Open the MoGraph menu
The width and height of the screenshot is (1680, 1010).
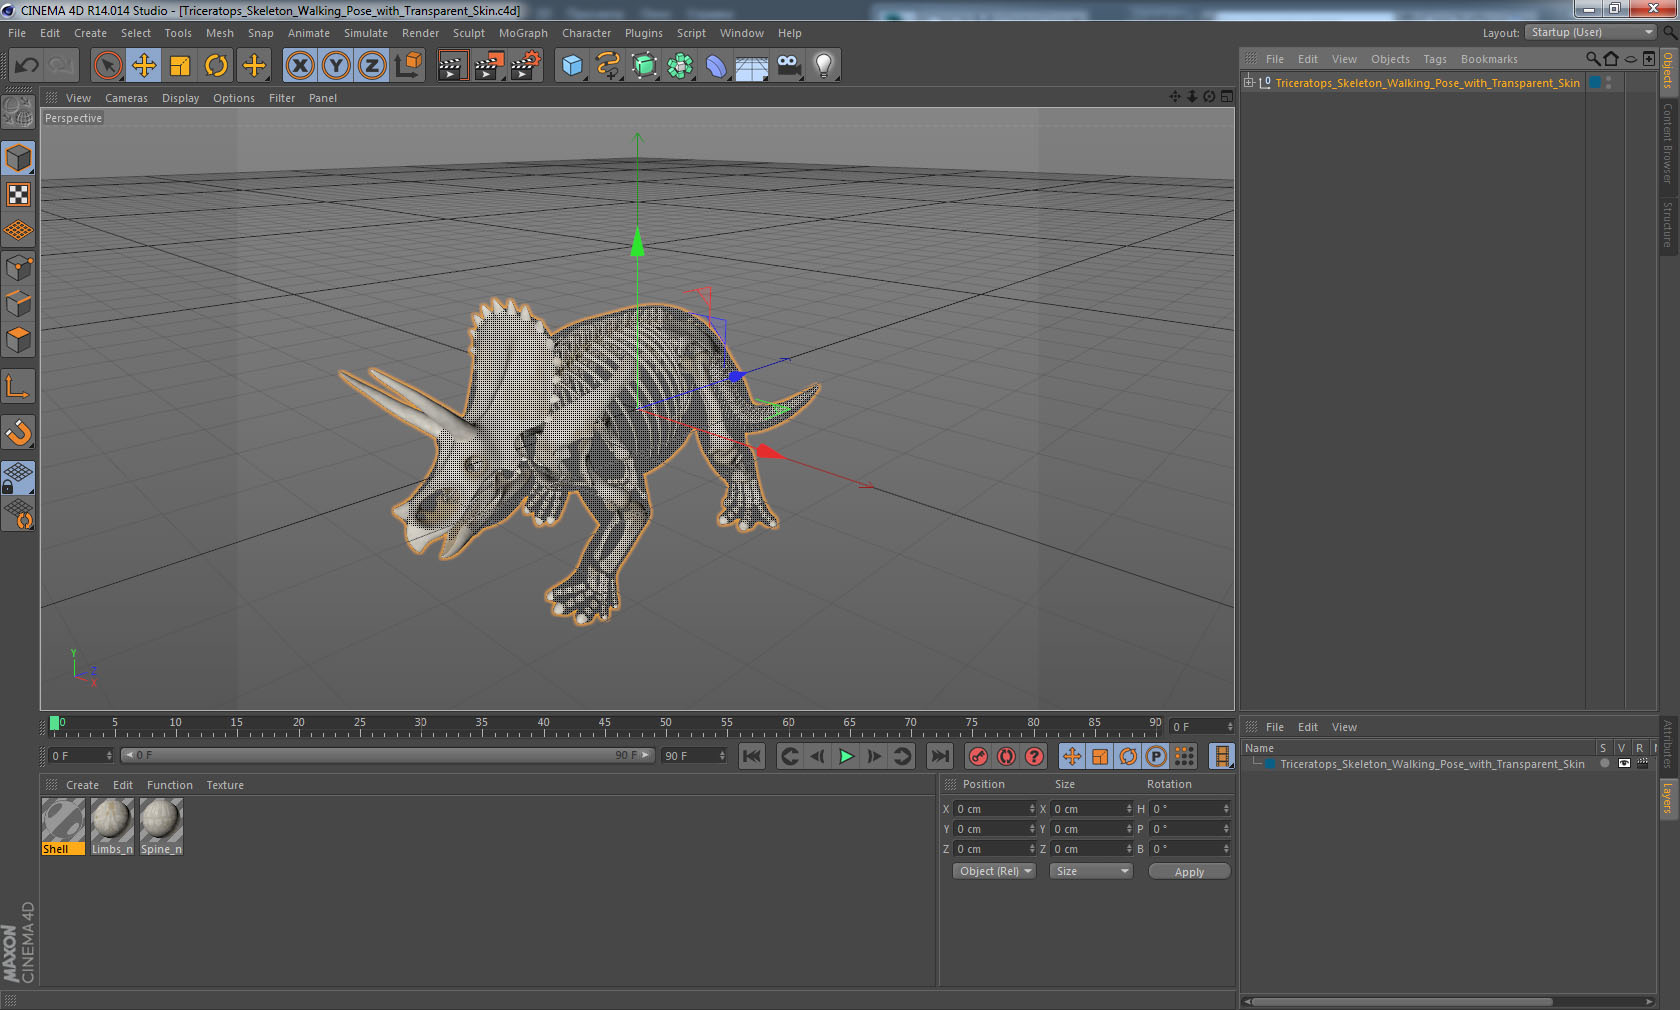(523, 33)
